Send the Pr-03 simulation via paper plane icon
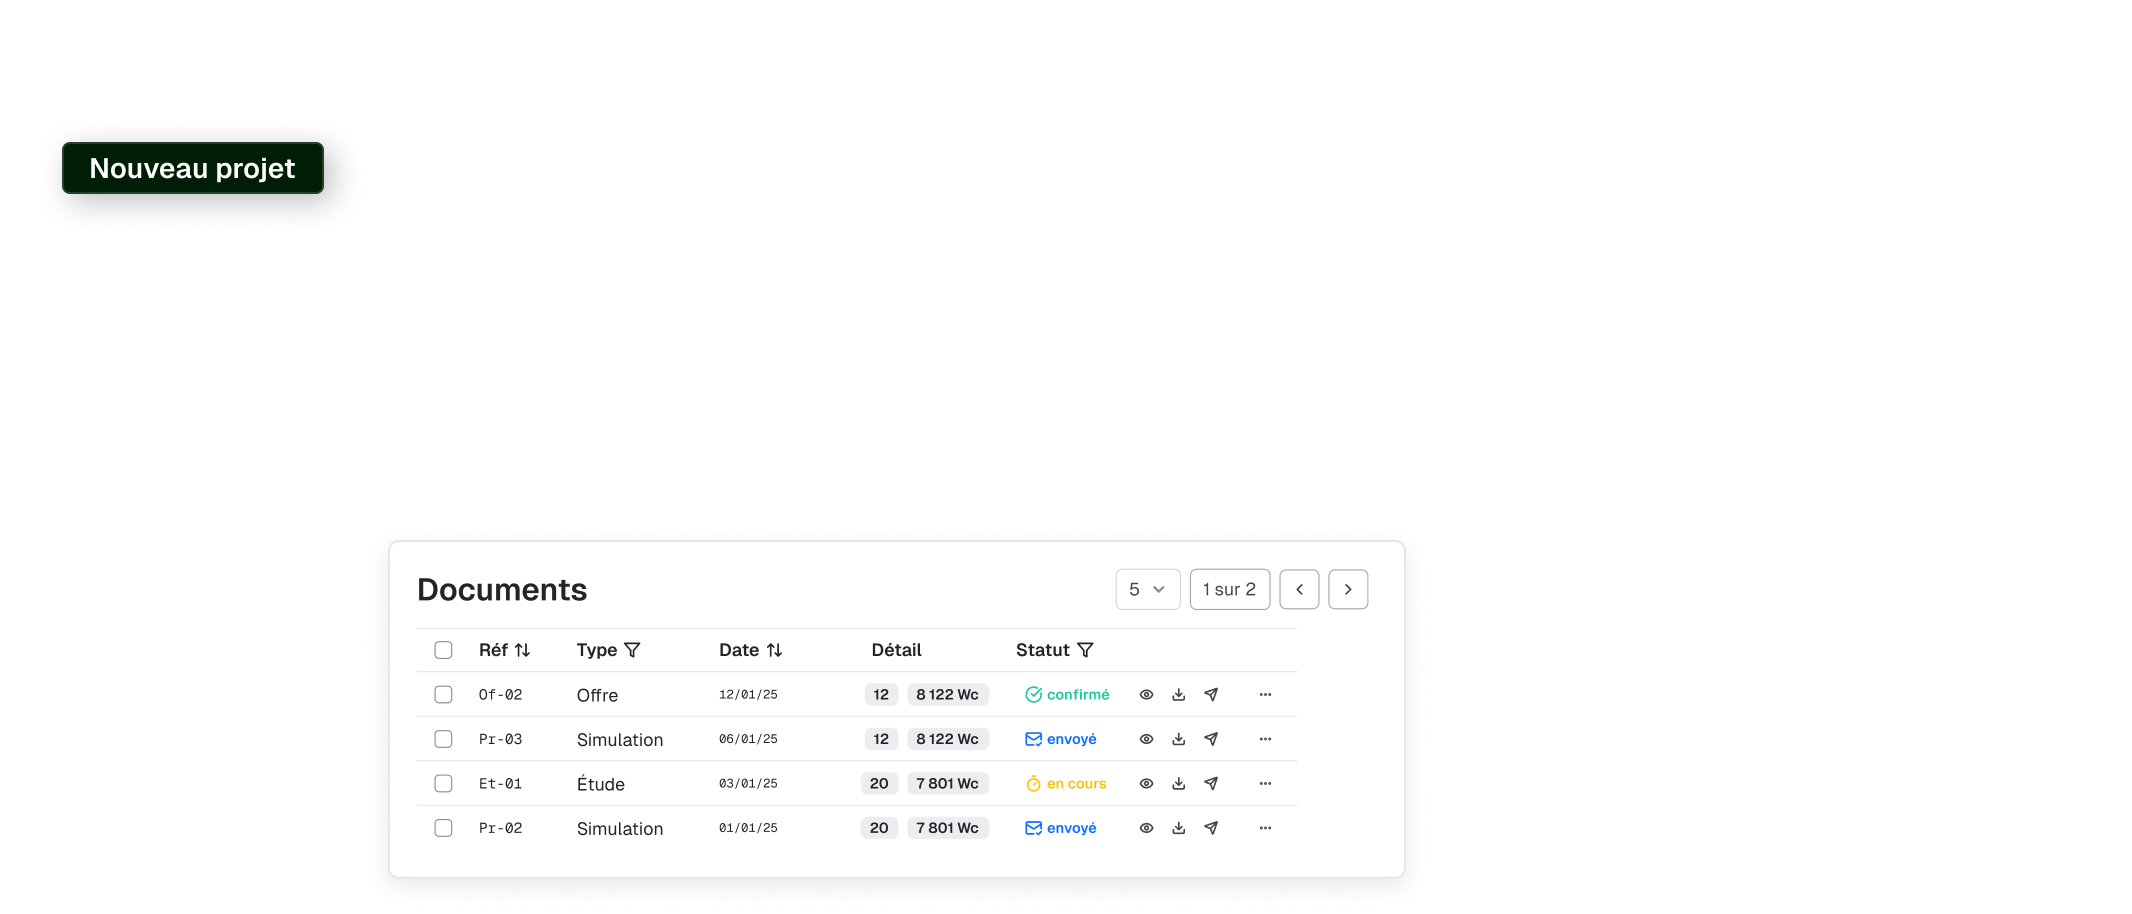2132x914 pixels. point(1211,739)
